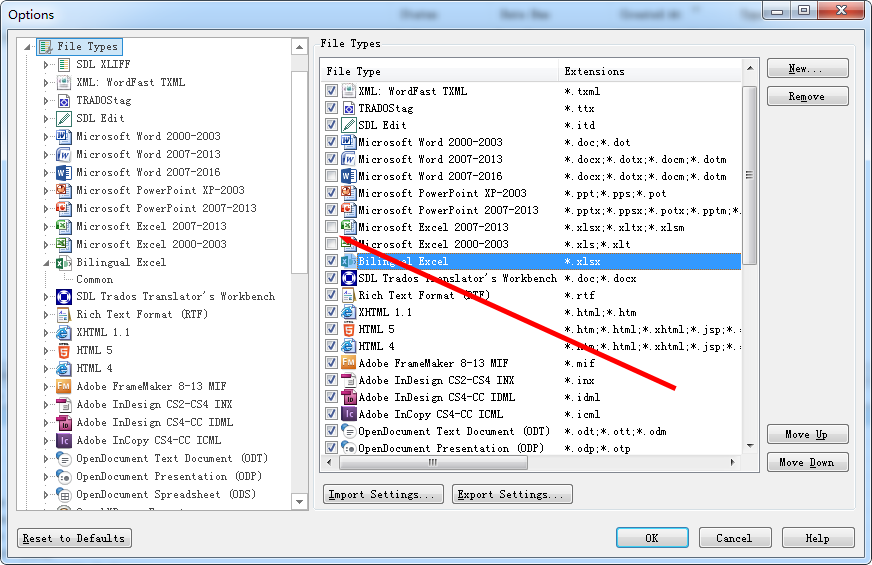The height and width of the screenshot is (565, 872).
Task: Collapse the File Types root node
Action: (27, 47)
